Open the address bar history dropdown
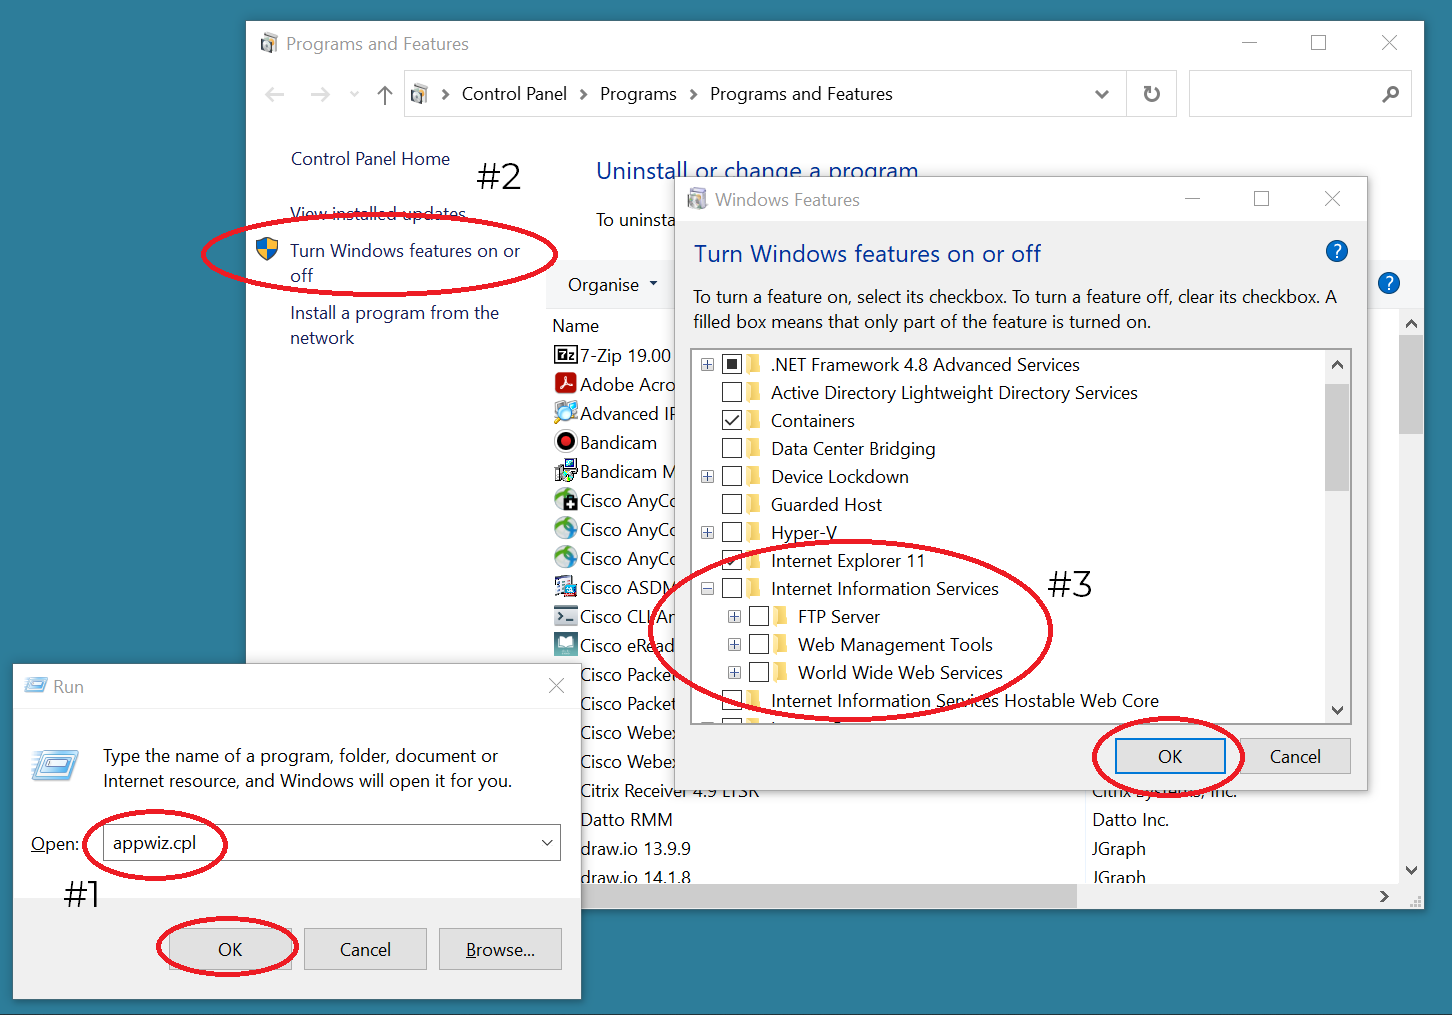Screen dimensions: 1452x1015 point(1102,94)
